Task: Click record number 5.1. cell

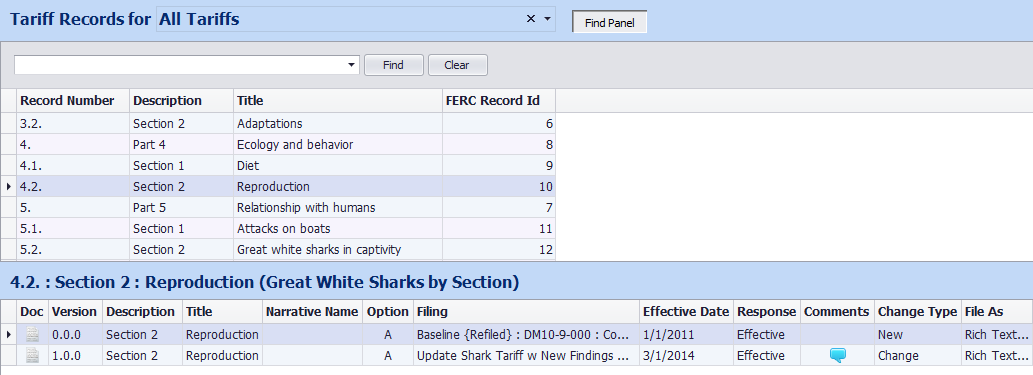Action: (x=73, y=229)
